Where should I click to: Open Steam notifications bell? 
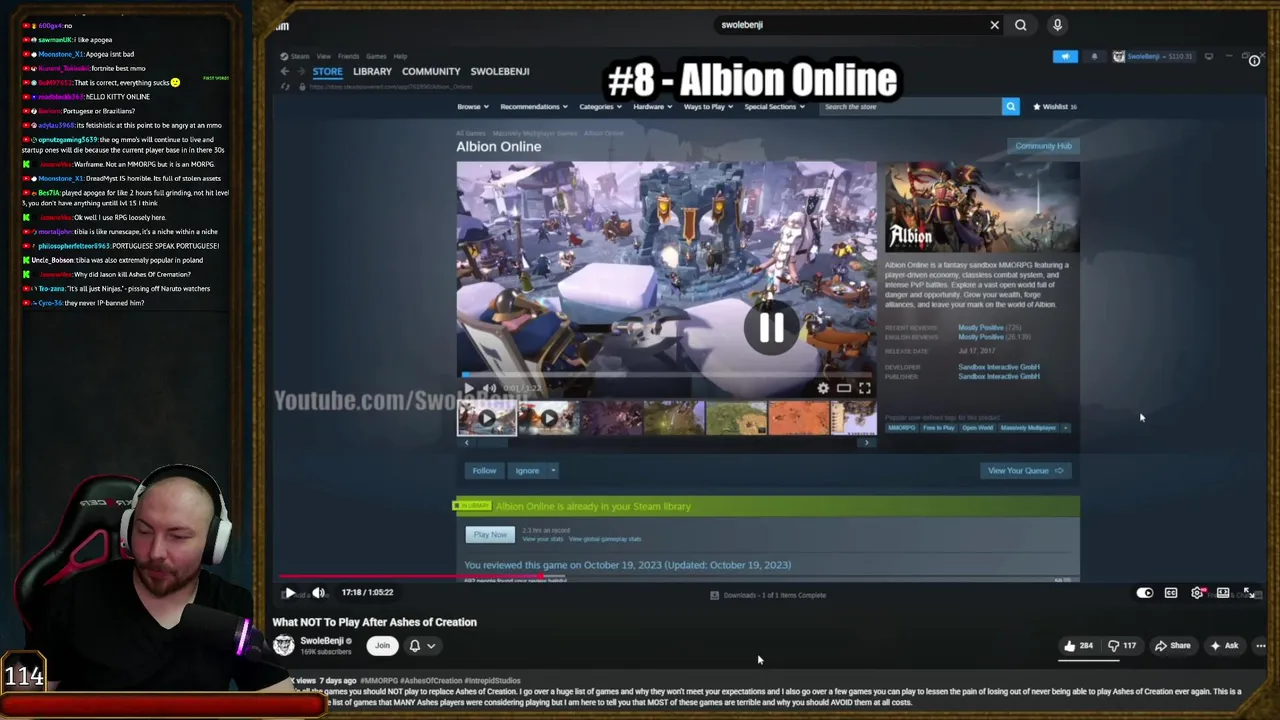point(1093,57)
